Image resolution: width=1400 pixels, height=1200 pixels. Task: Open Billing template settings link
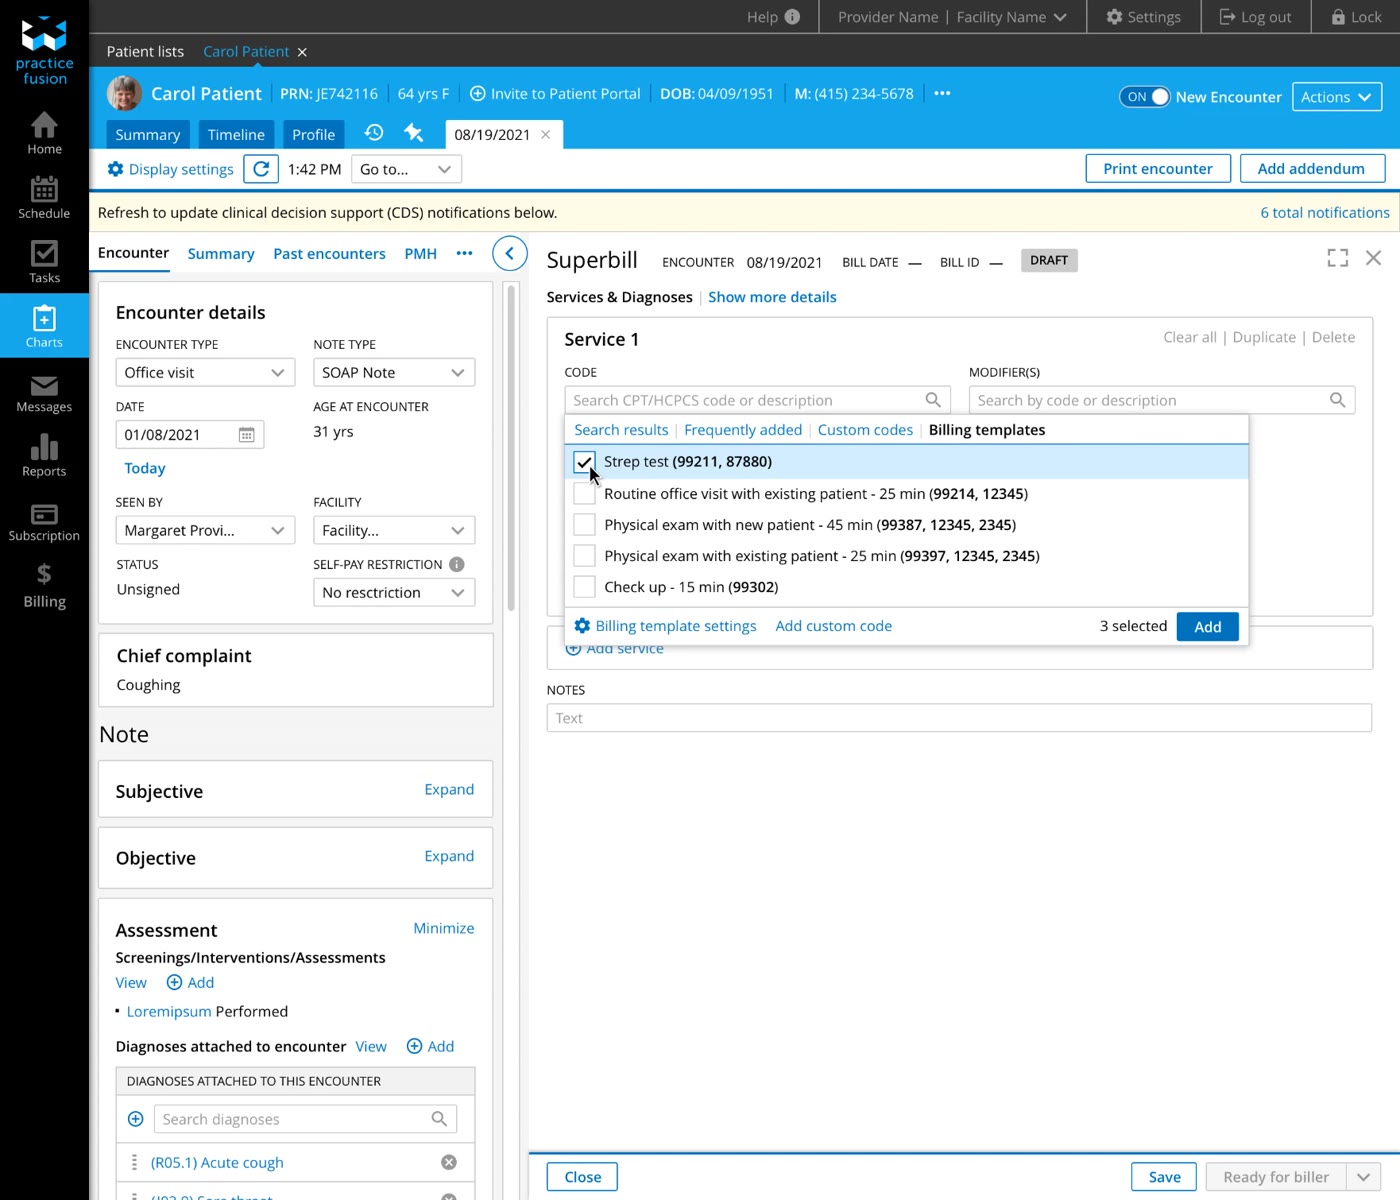coord(666,626)
